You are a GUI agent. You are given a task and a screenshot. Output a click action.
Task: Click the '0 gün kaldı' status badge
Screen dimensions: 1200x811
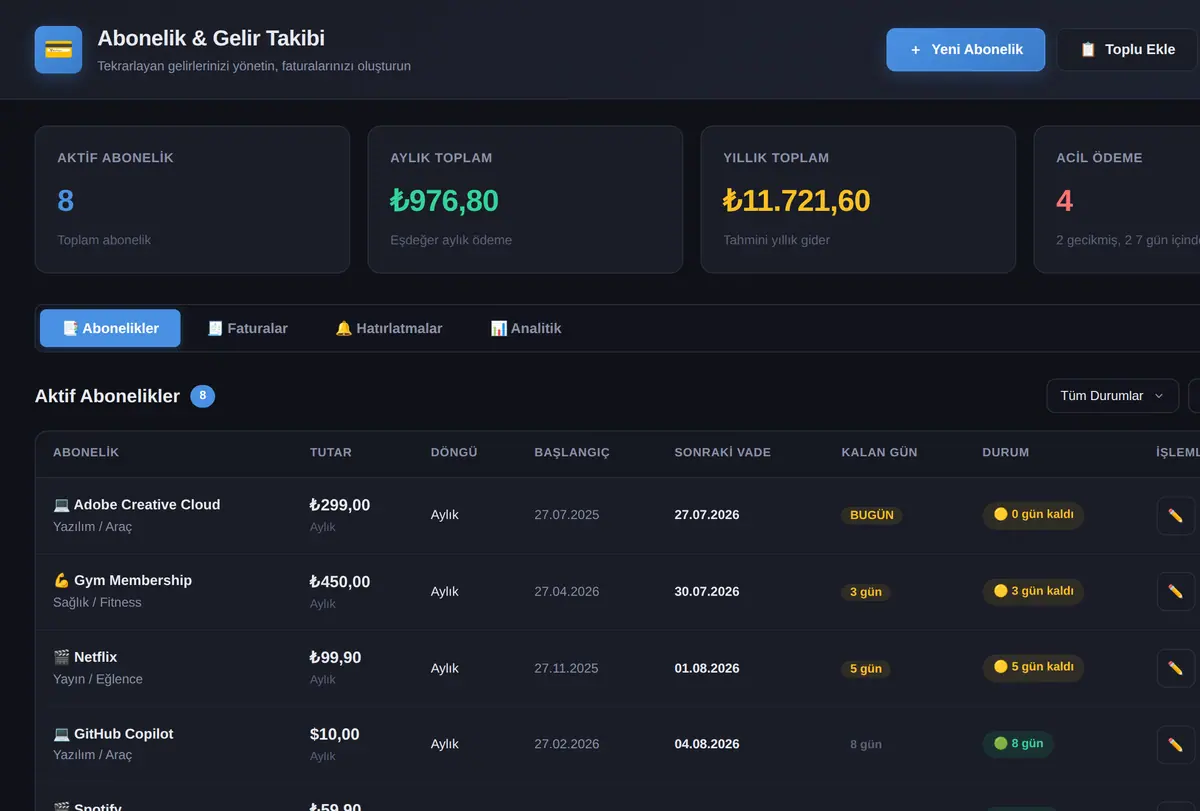click(1033, 515)
